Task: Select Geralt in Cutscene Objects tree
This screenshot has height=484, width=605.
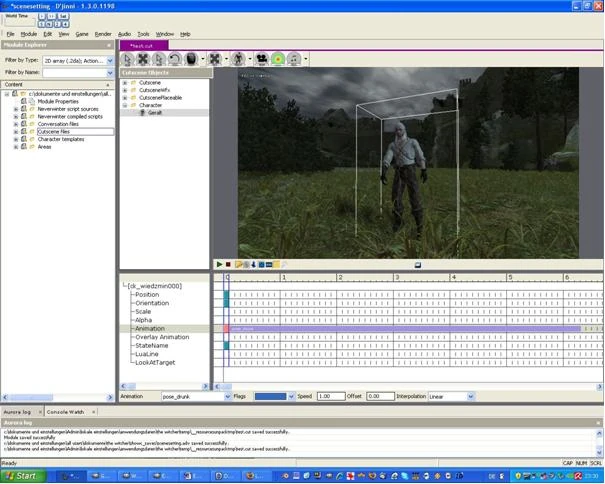Action: pos(155,113)
